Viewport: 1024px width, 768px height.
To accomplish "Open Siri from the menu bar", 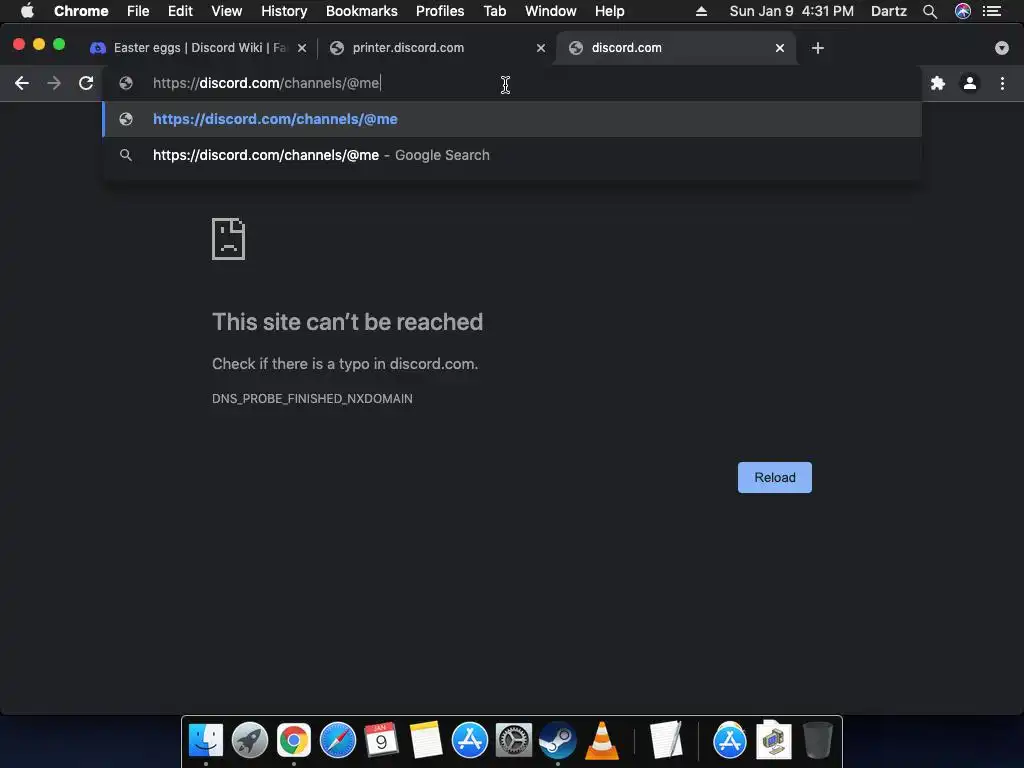I will point(963,11).
